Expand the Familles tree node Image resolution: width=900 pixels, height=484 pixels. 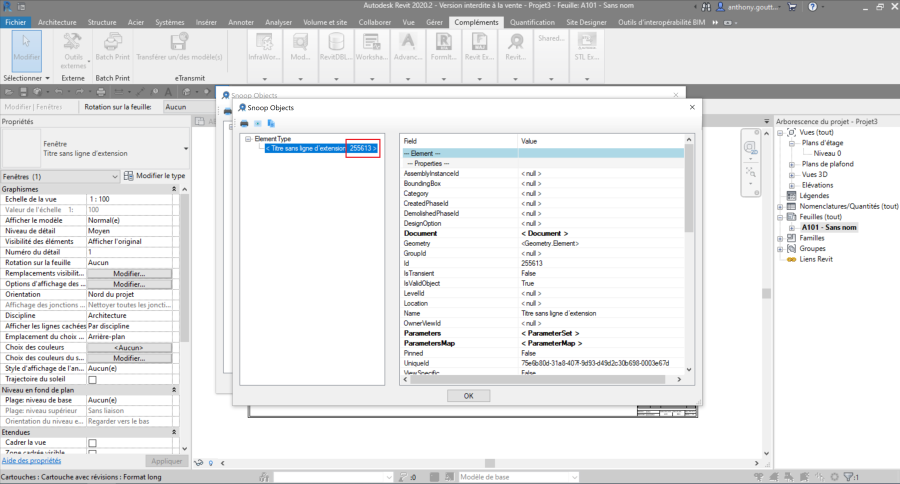(781, 239)
